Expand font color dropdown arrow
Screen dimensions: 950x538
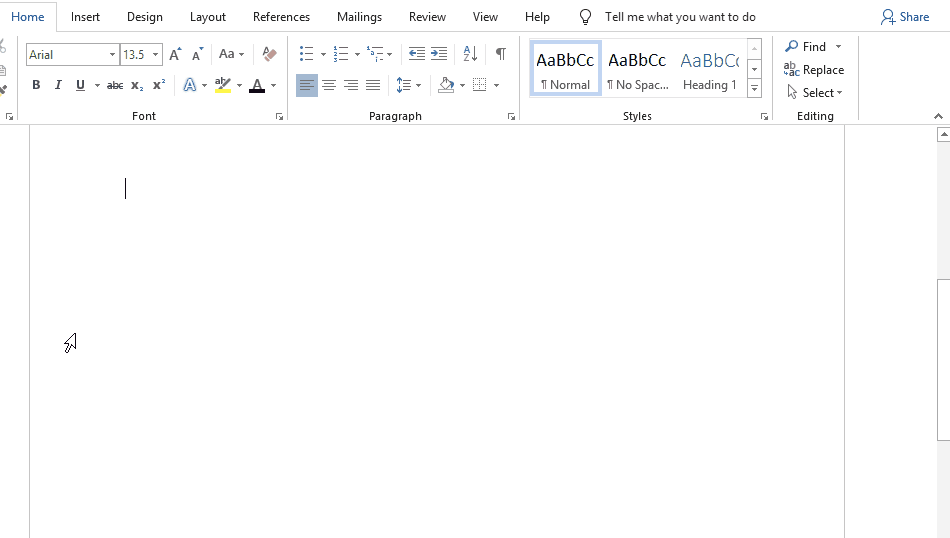pos(273,85)
